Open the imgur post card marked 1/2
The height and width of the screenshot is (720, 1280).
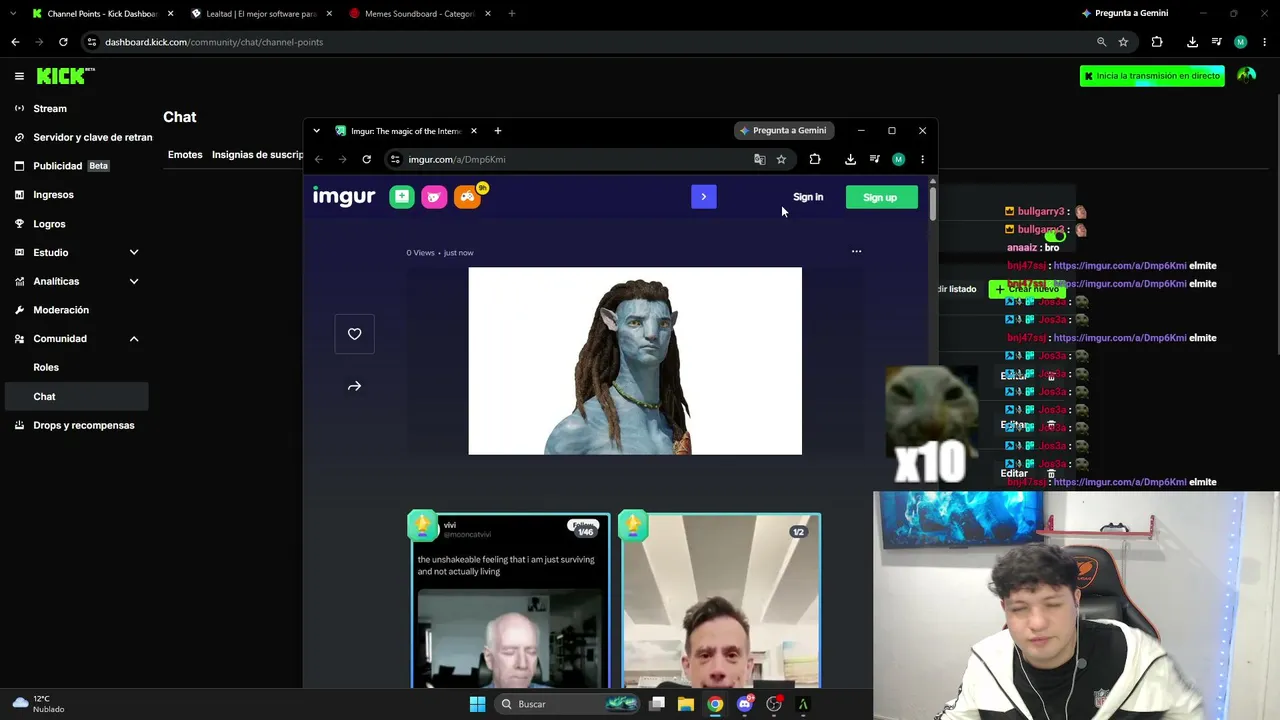tap(720, 600)
